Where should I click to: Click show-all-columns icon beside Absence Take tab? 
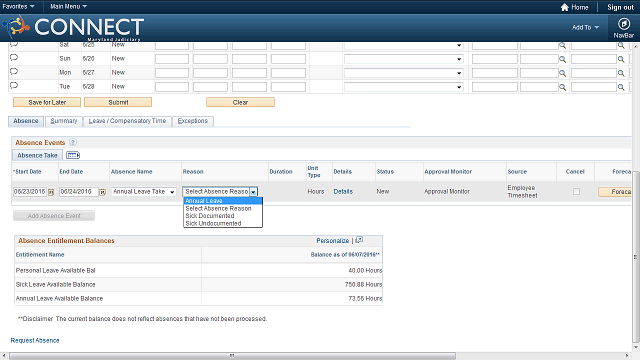click(x=73, y=155)
